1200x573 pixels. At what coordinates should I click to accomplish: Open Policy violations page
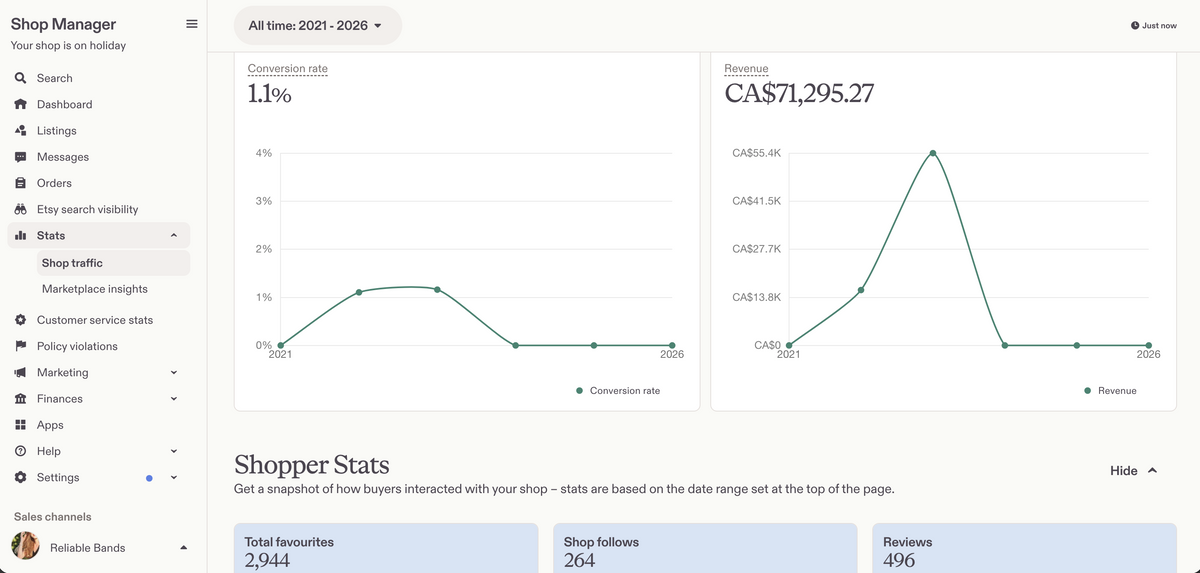pos(77,346)
